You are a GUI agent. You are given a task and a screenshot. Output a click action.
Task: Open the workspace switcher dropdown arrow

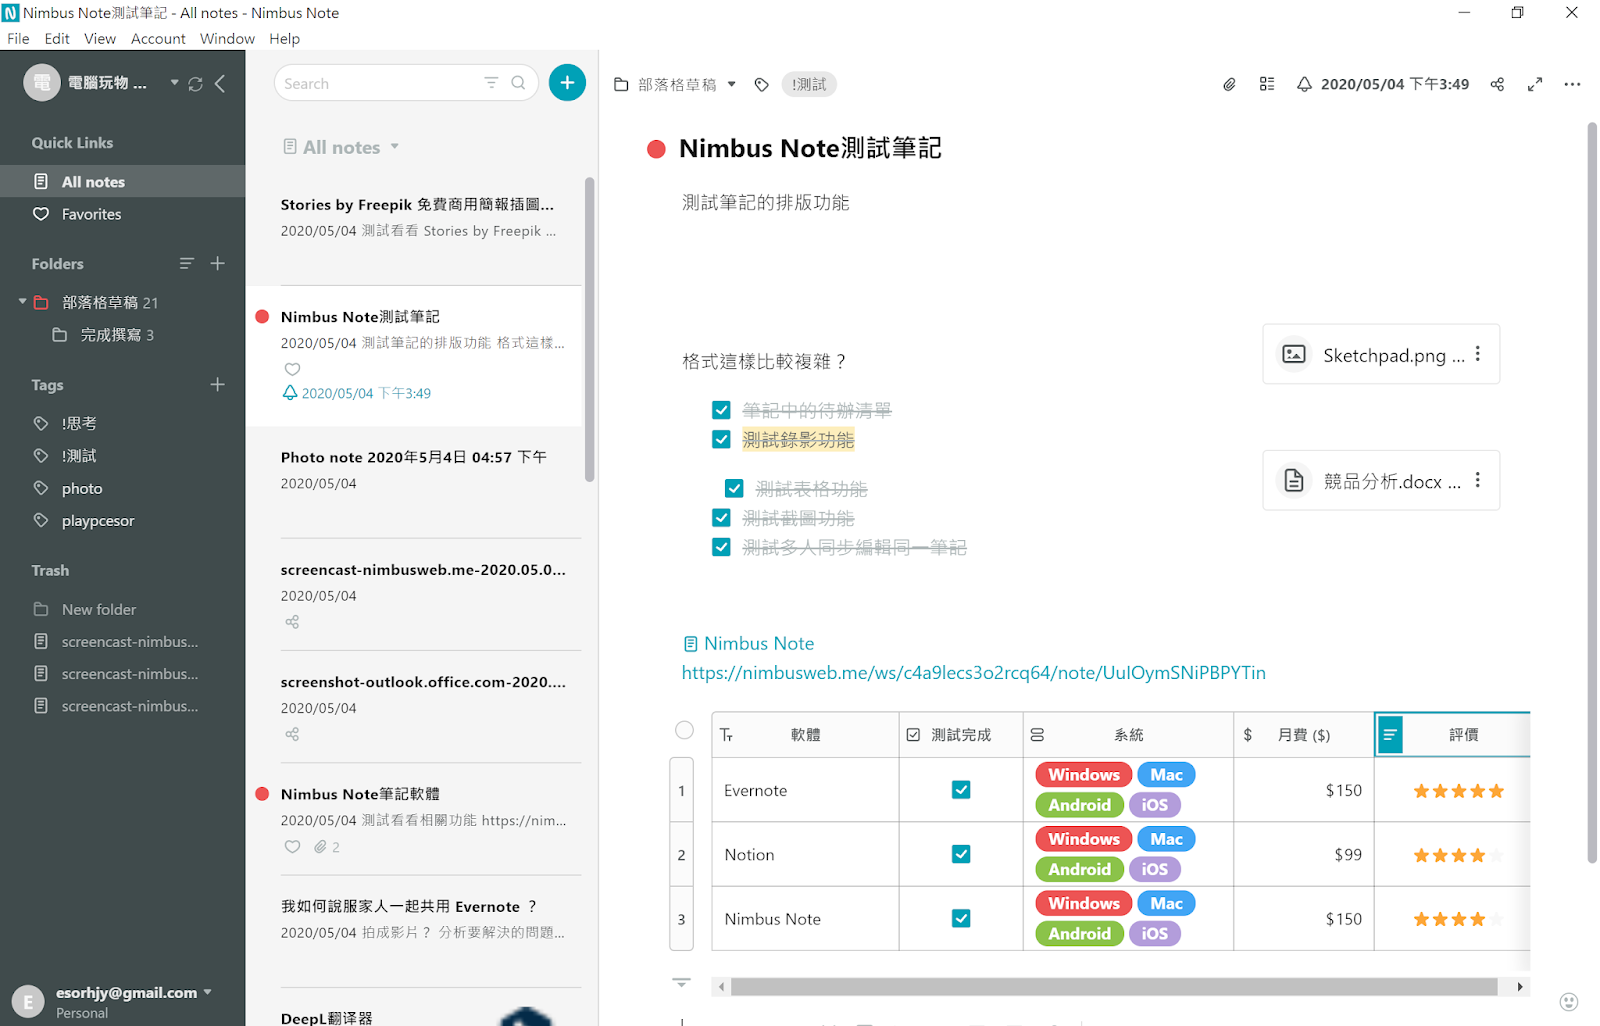pyautogui.click(x=174, y=83)
